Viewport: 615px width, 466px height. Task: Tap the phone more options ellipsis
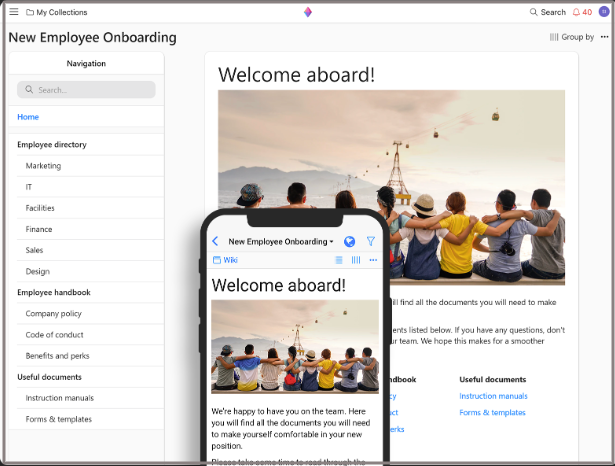[373, 260]
